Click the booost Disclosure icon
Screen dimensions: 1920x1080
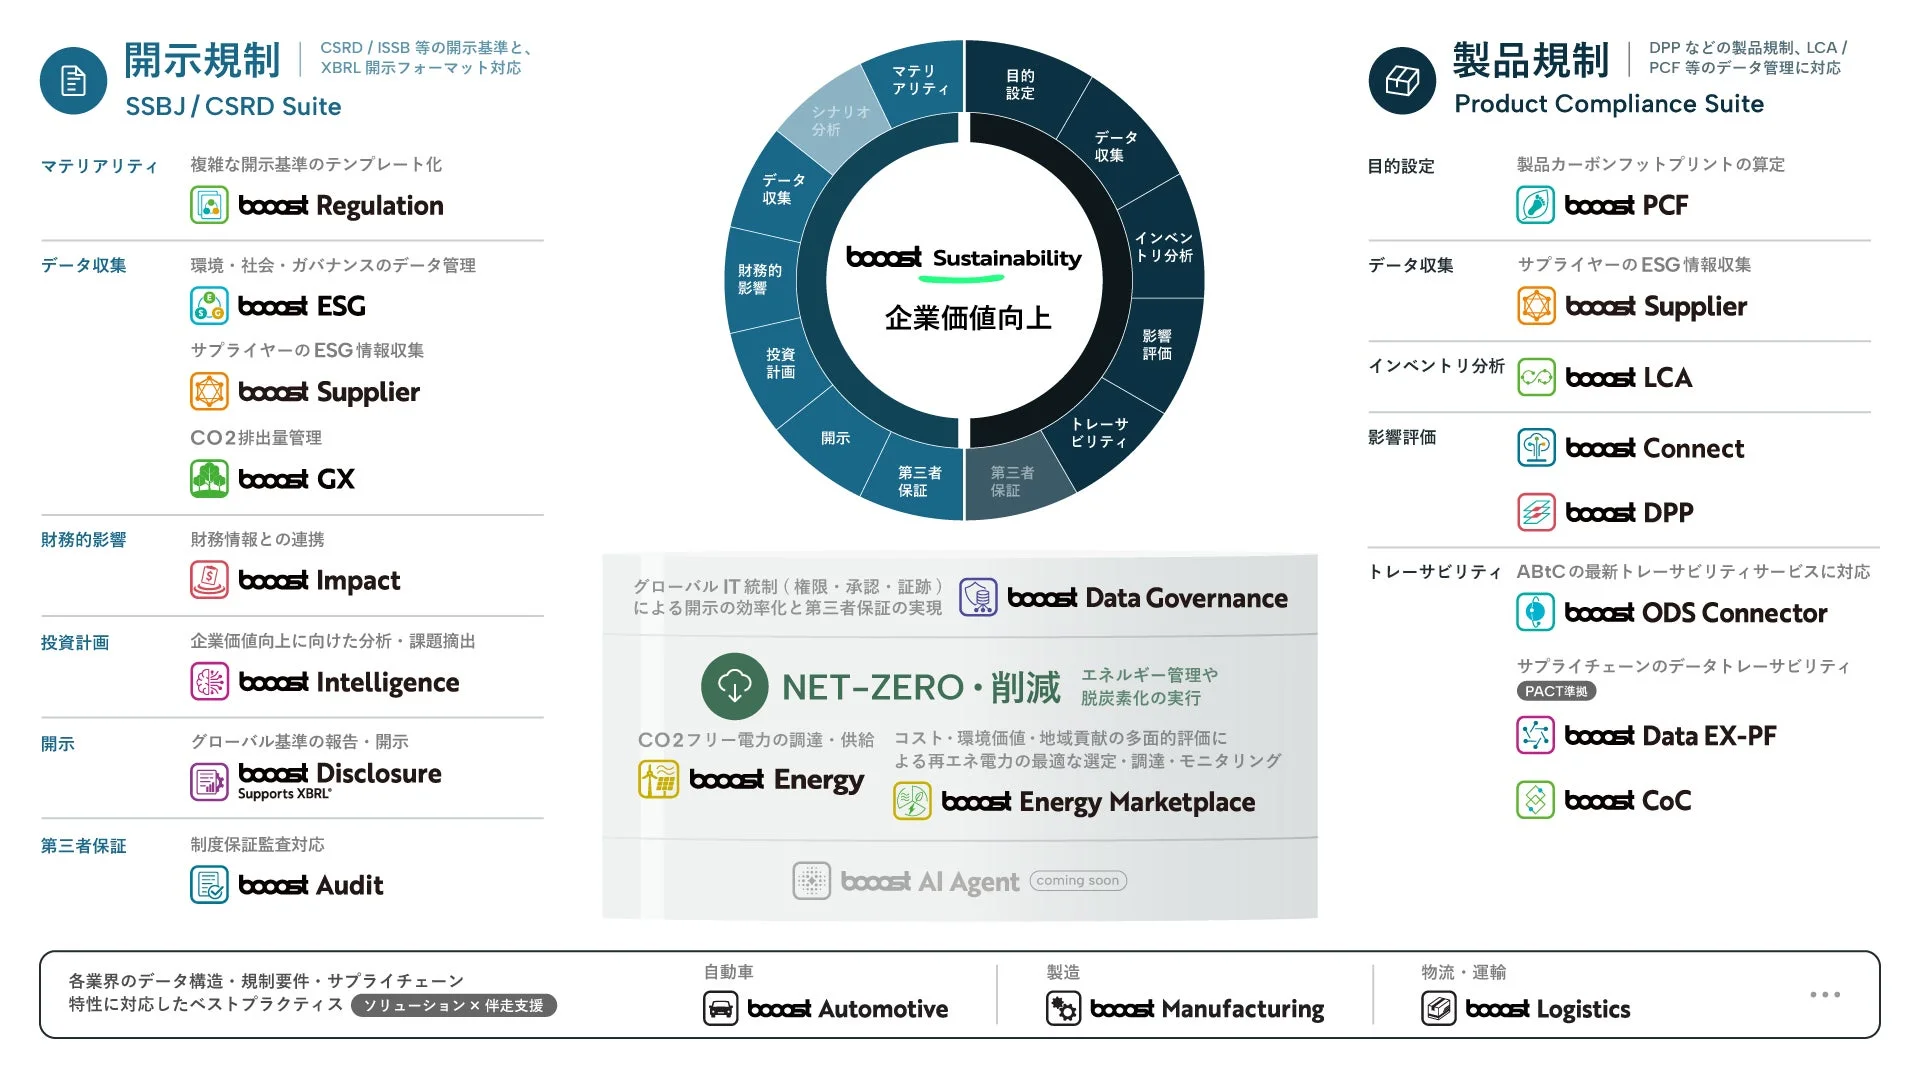click(209, 782)
